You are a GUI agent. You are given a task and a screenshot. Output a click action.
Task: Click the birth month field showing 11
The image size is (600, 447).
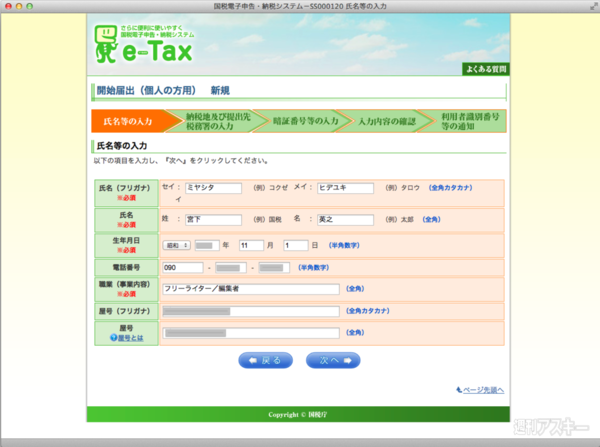coord(251,245)
